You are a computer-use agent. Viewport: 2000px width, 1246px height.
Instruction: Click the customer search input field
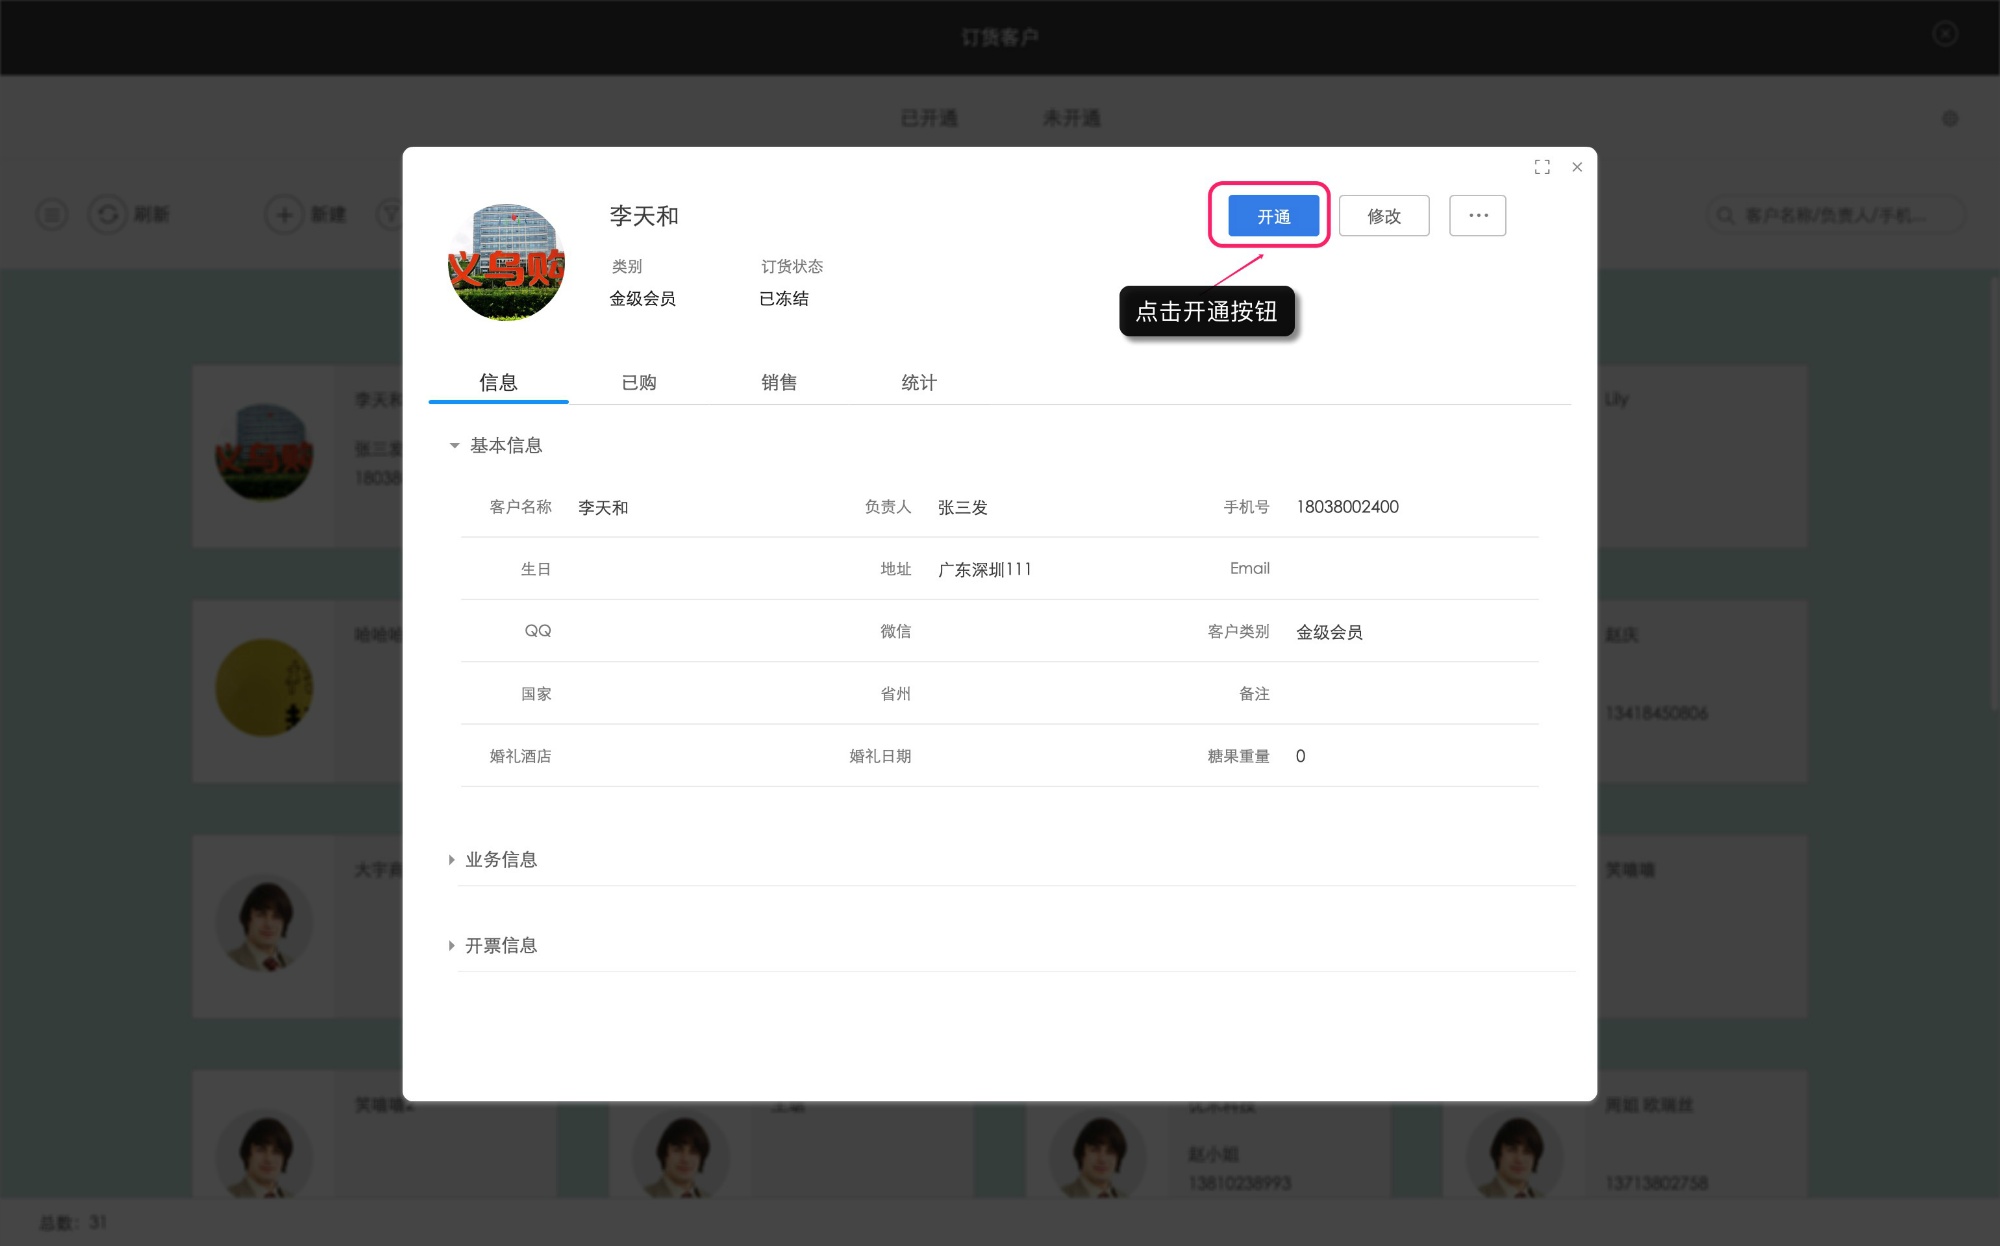1850,214
